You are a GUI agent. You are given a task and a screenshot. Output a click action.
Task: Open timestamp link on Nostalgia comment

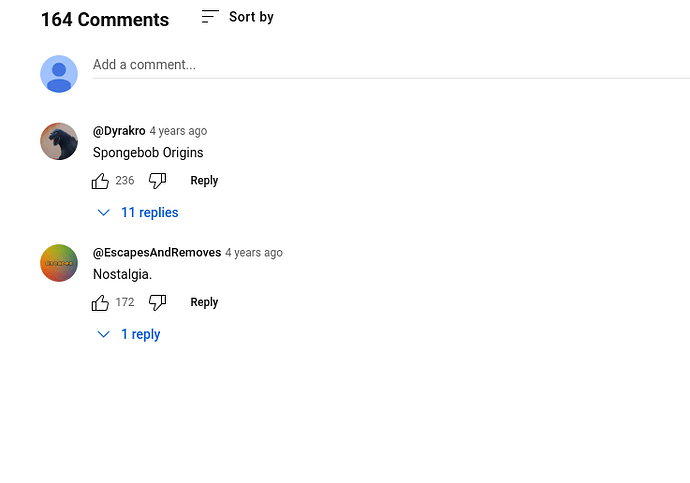click(x=254, y=253)
